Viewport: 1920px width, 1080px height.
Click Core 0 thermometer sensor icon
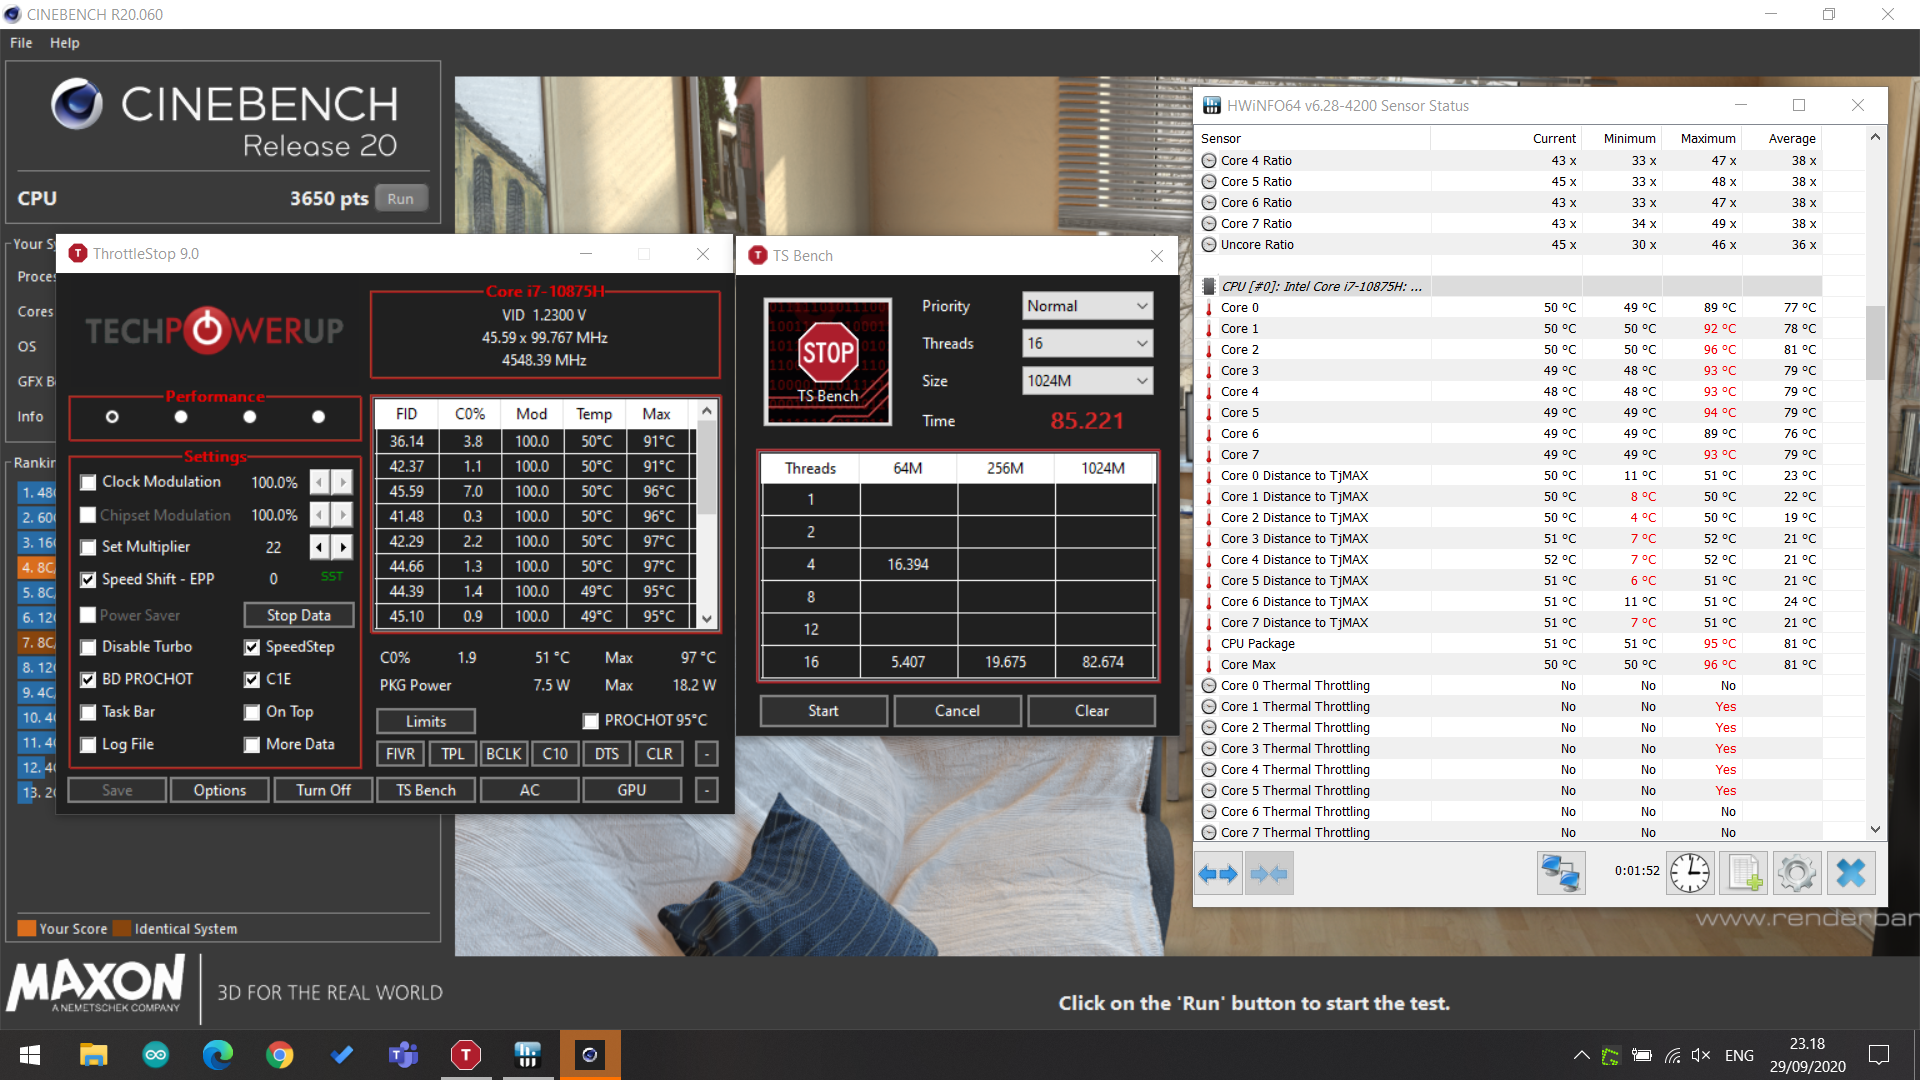[x=1209, y=308]
